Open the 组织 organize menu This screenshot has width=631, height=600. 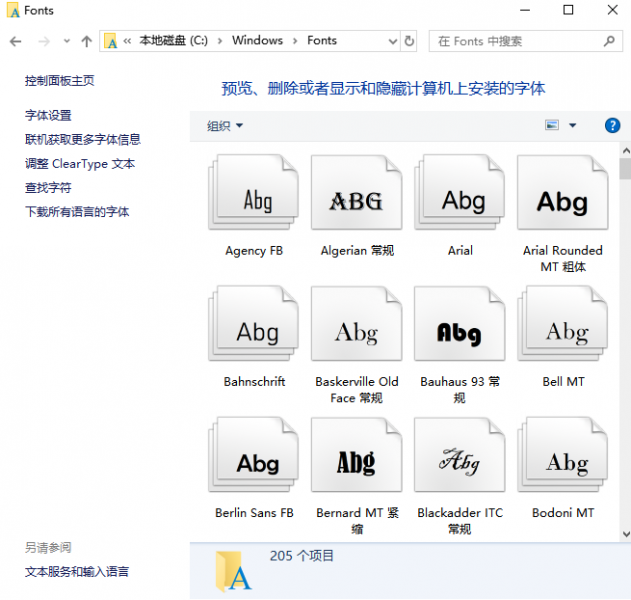[225, 126]
